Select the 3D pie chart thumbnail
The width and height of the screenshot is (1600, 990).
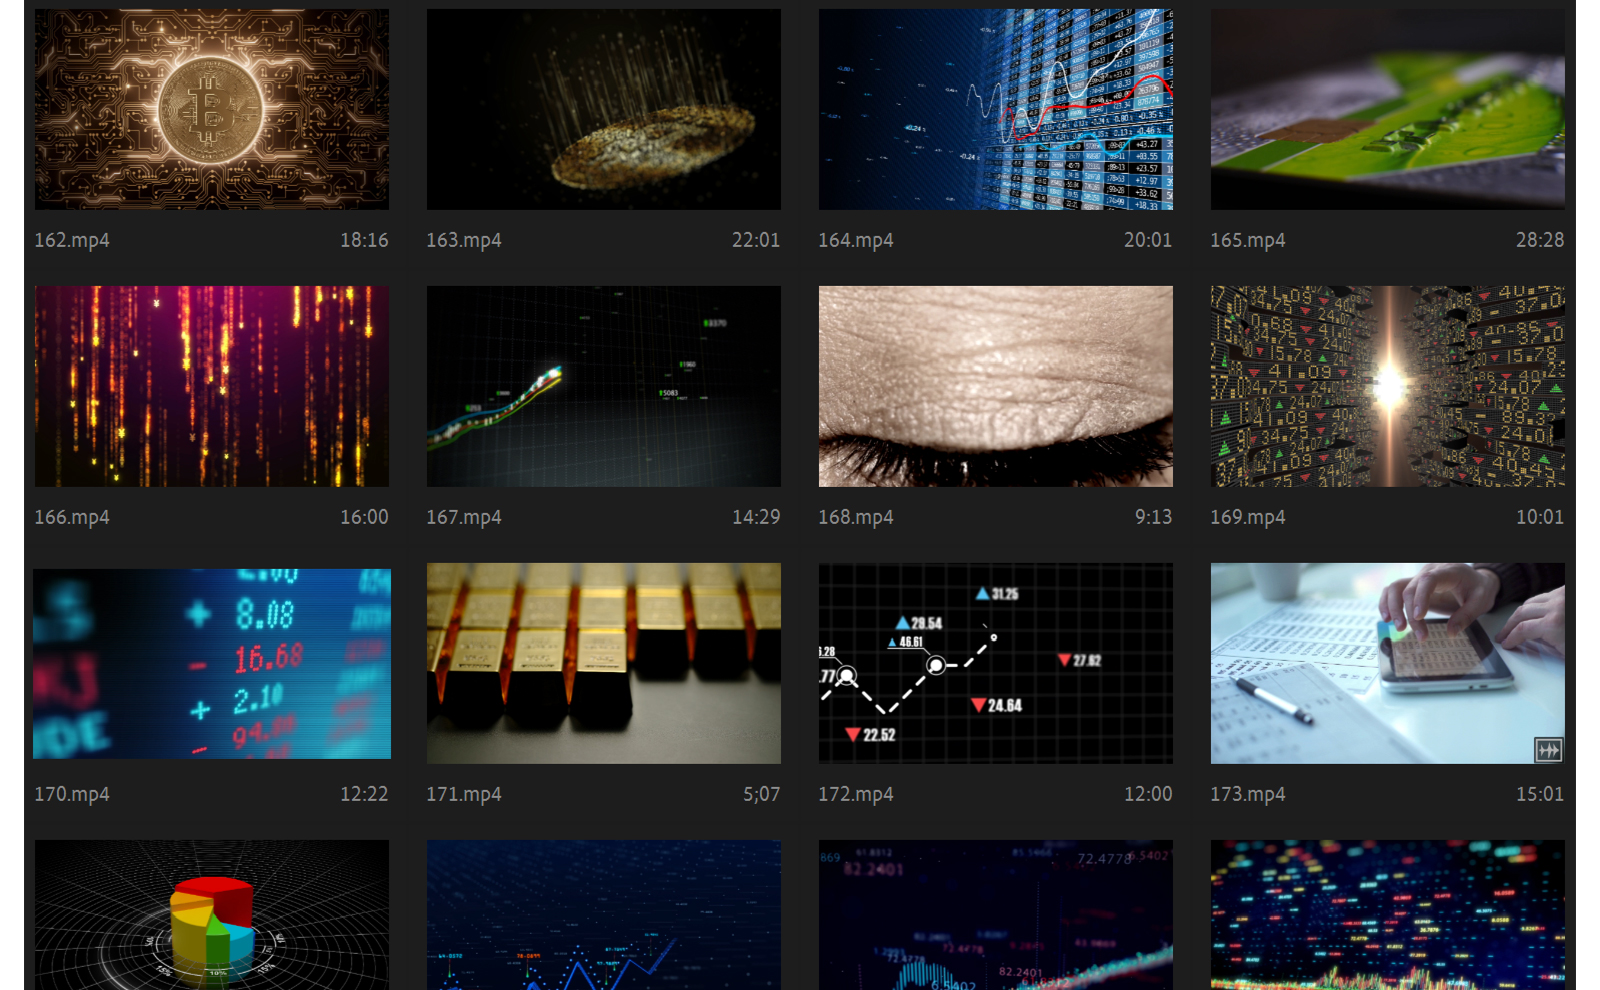[x=212, y=915]
